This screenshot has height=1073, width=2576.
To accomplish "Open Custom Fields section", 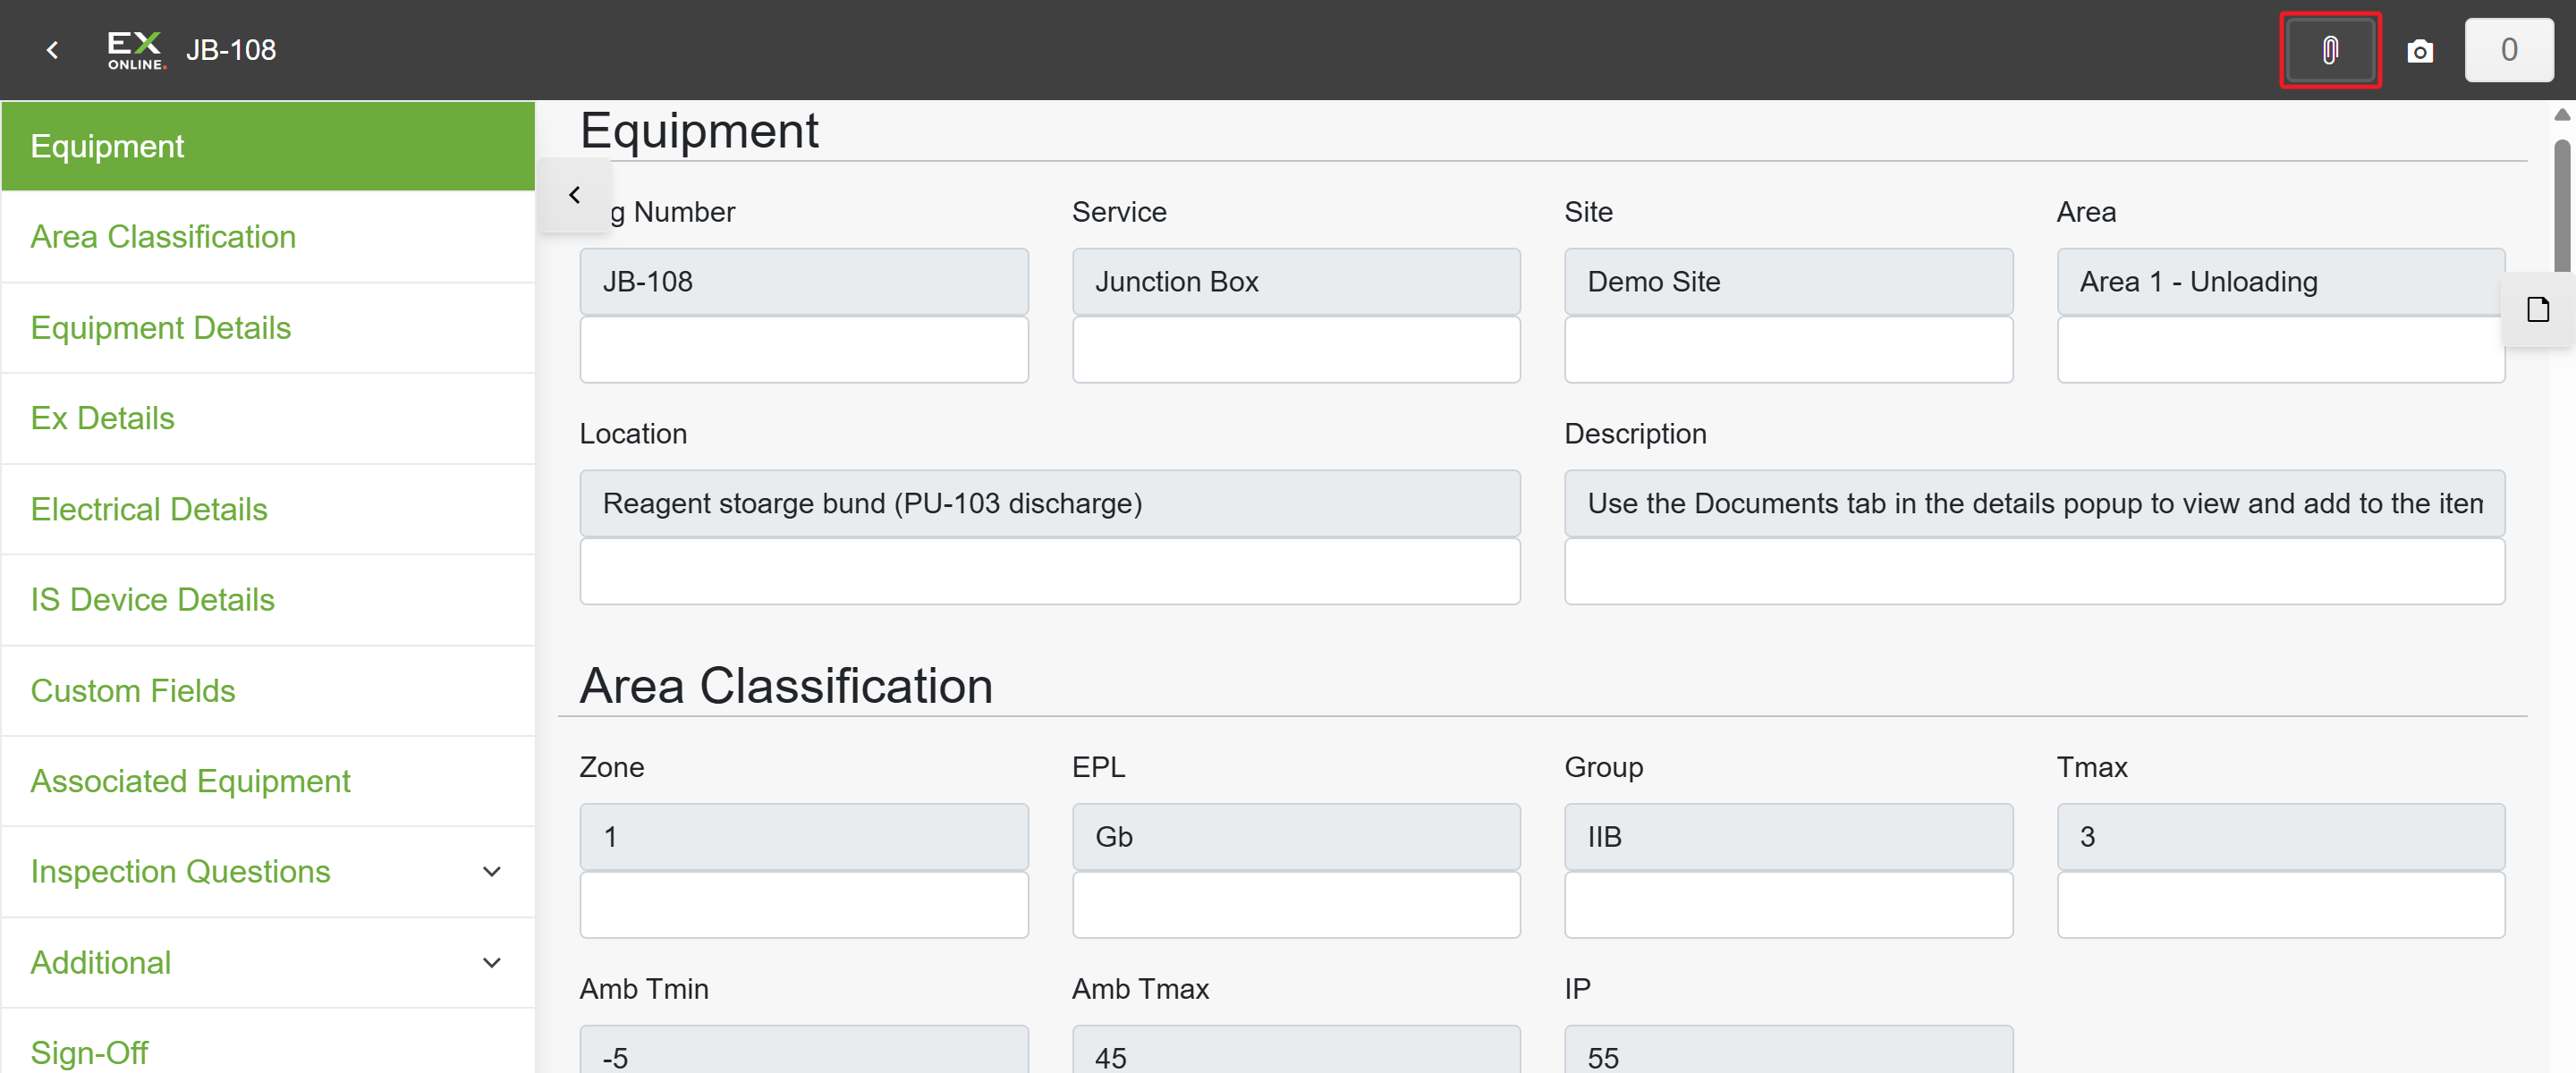I will click(x=268, y=691).
